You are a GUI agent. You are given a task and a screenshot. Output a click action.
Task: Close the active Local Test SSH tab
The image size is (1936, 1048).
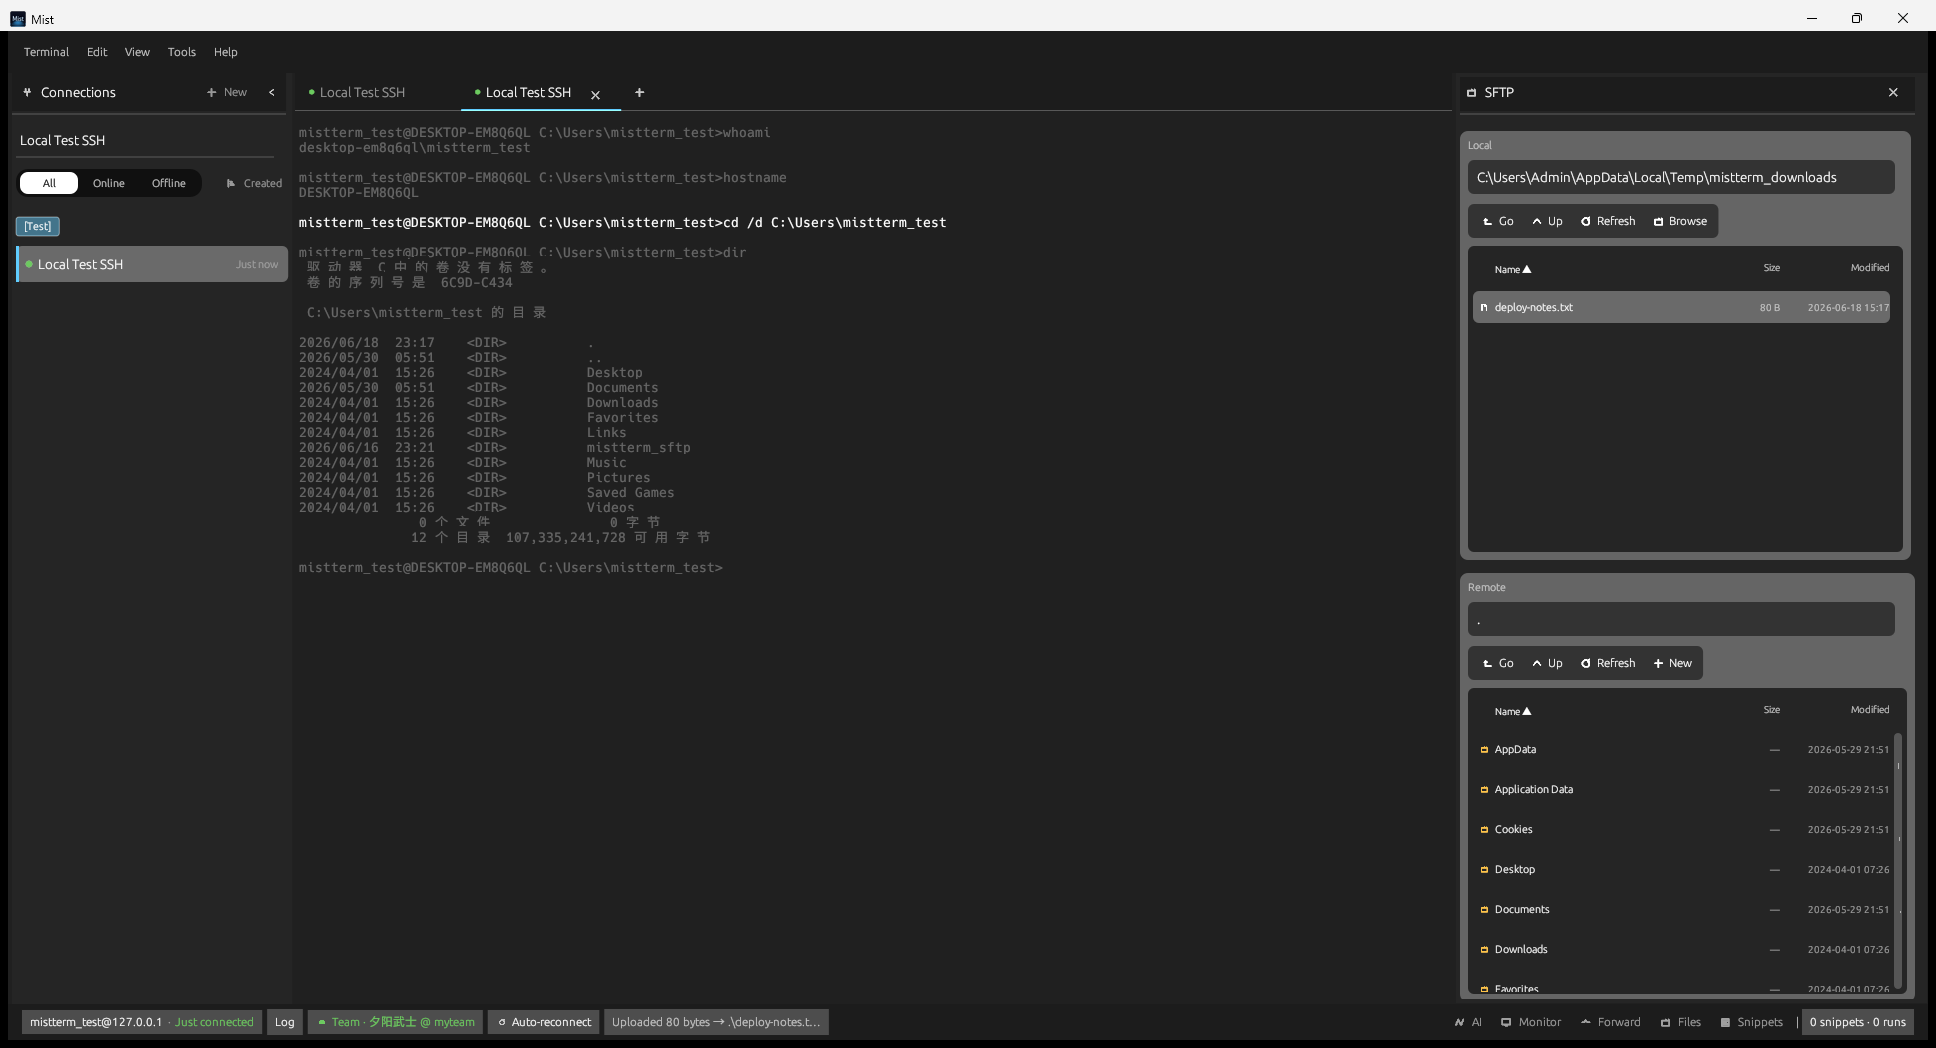click(595, 95)
